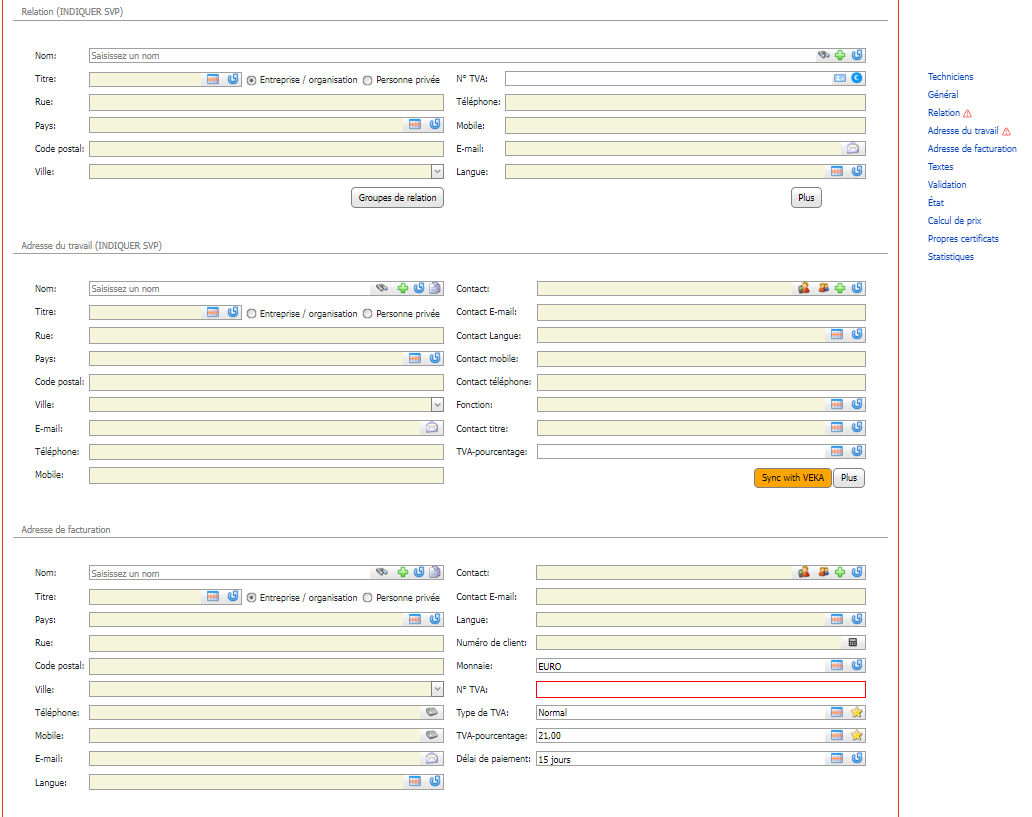Expand Ville dropdown in Adresse de facturation
The height and width of the screenshot is (817, 1032).
coord(437,689)
